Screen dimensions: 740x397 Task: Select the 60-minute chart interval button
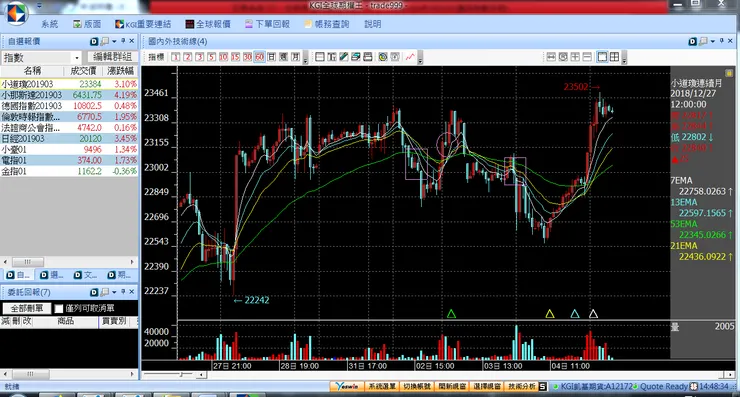click(260, 57)
